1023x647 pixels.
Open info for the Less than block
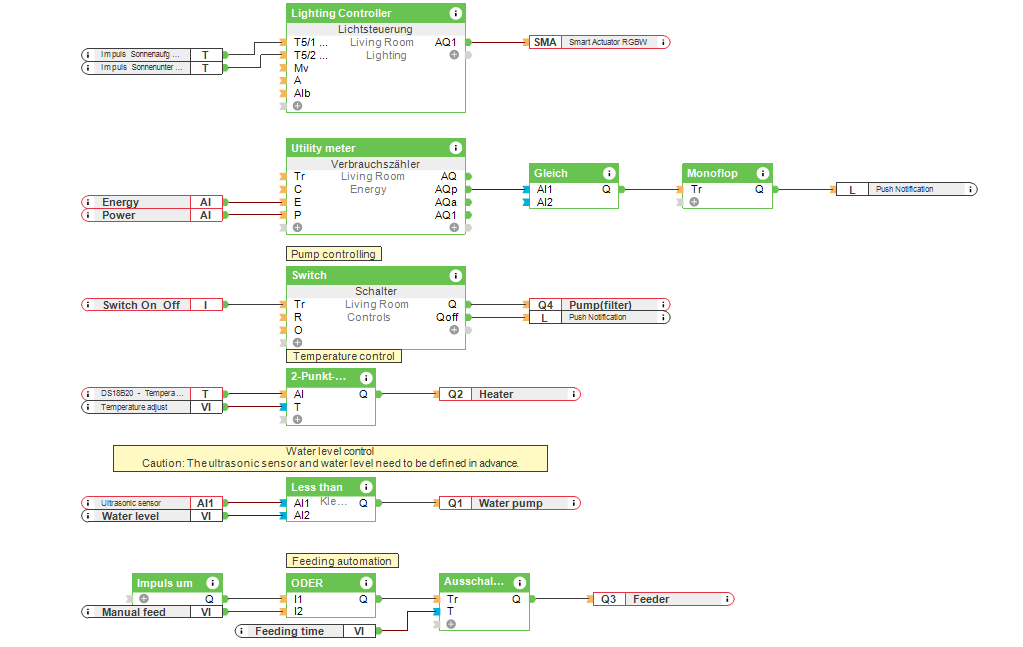tap(364, 487)
